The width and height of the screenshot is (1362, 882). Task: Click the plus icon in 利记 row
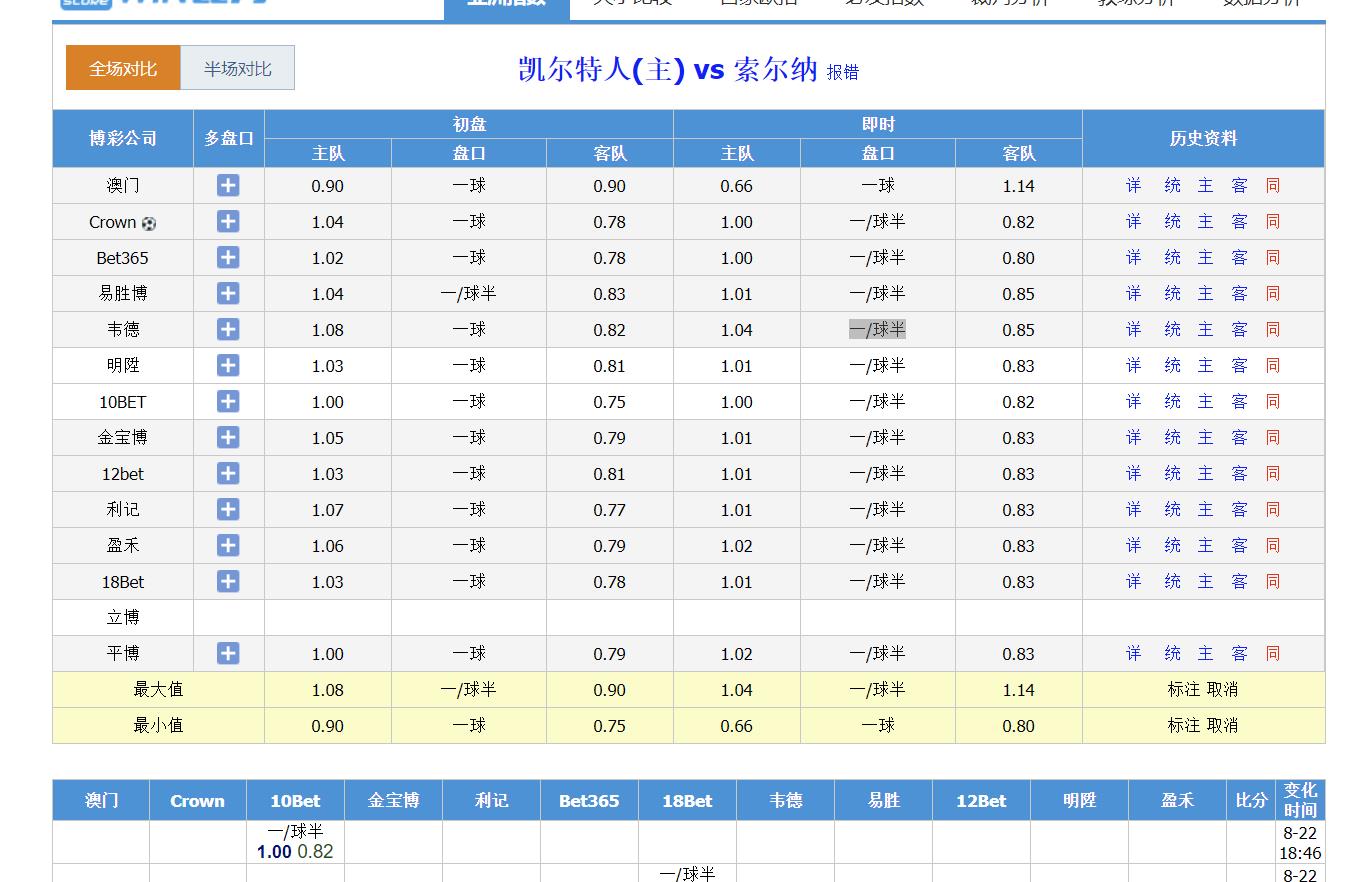[x=228, y=509]
